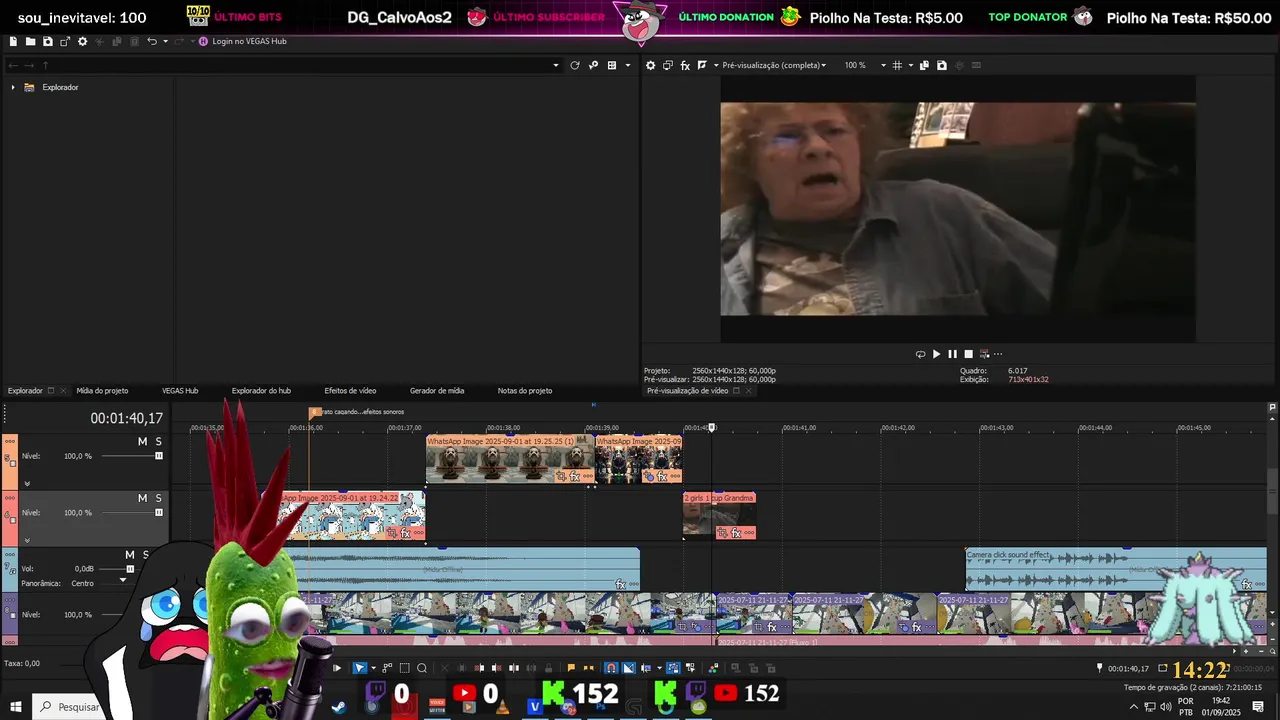Open event FX on Grandma clip
This screenshot has width=1280, height=720.
[x=736, y=534]
